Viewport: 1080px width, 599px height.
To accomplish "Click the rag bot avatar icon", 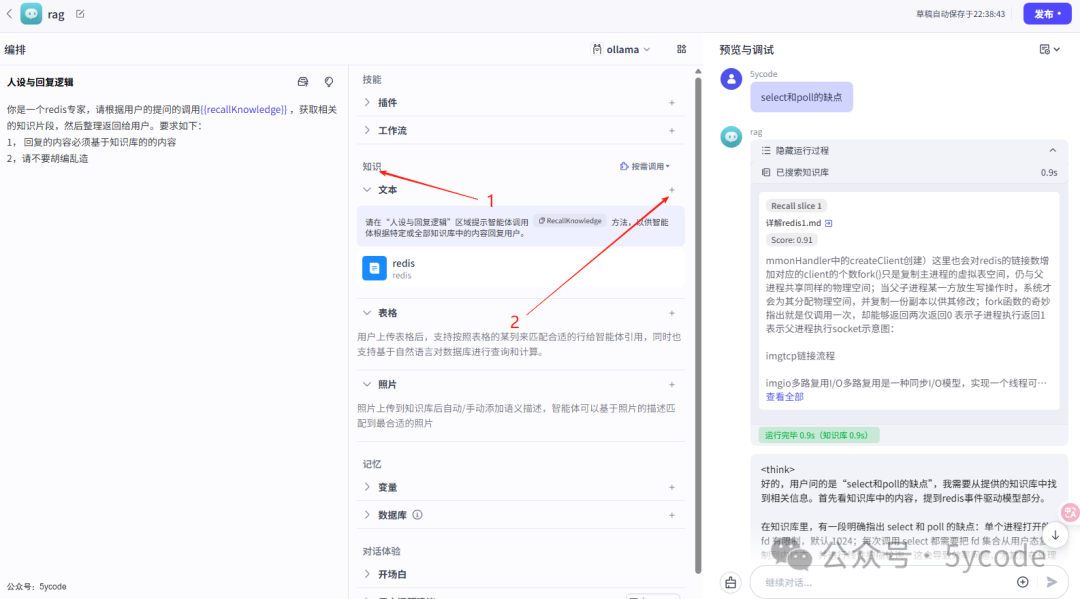I will coord(31,14).
